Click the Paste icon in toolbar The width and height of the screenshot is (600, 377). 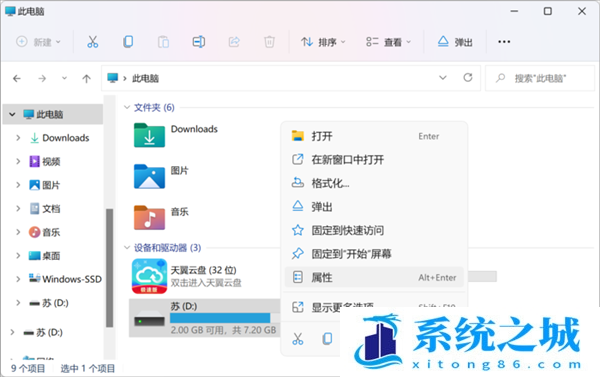[163, 42]
